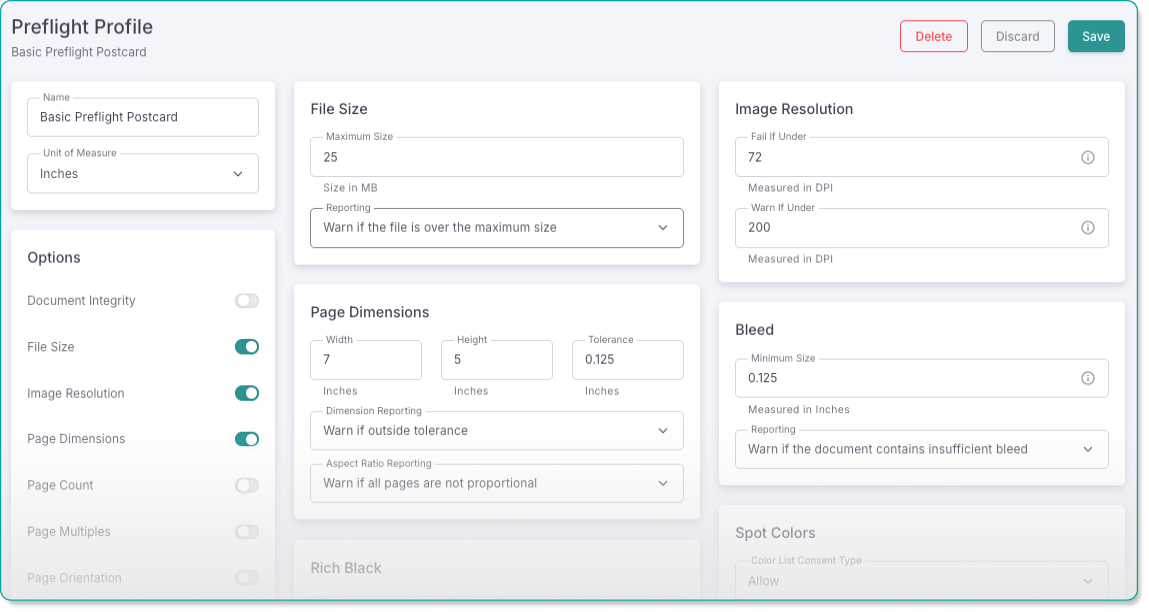
Task: Click the Page Dimensions section heading
Action: [x=369, y=312]
